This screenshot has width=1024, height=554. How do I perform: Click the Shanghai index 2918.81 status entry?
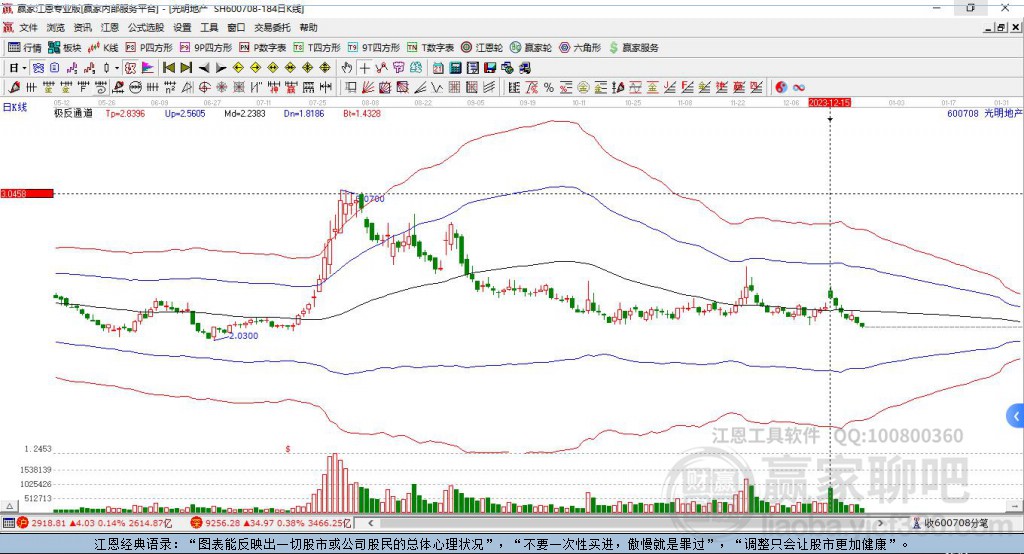pos(94,523)
